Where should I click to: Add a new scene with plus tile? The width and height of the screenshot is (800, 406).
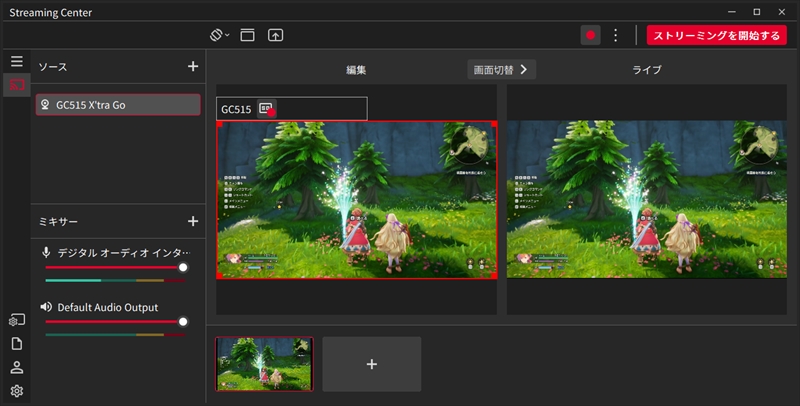pyautogui.click(x=372, y=364)
